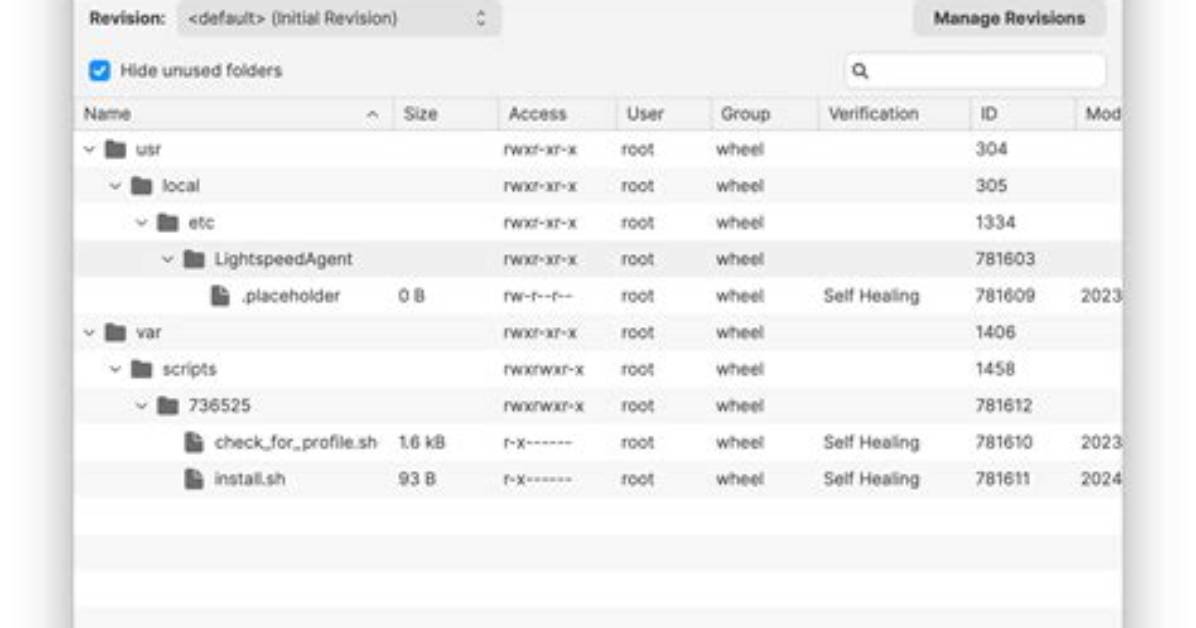
Task: Collapse the var folder chevron
Action: click(x=89, y=333)
